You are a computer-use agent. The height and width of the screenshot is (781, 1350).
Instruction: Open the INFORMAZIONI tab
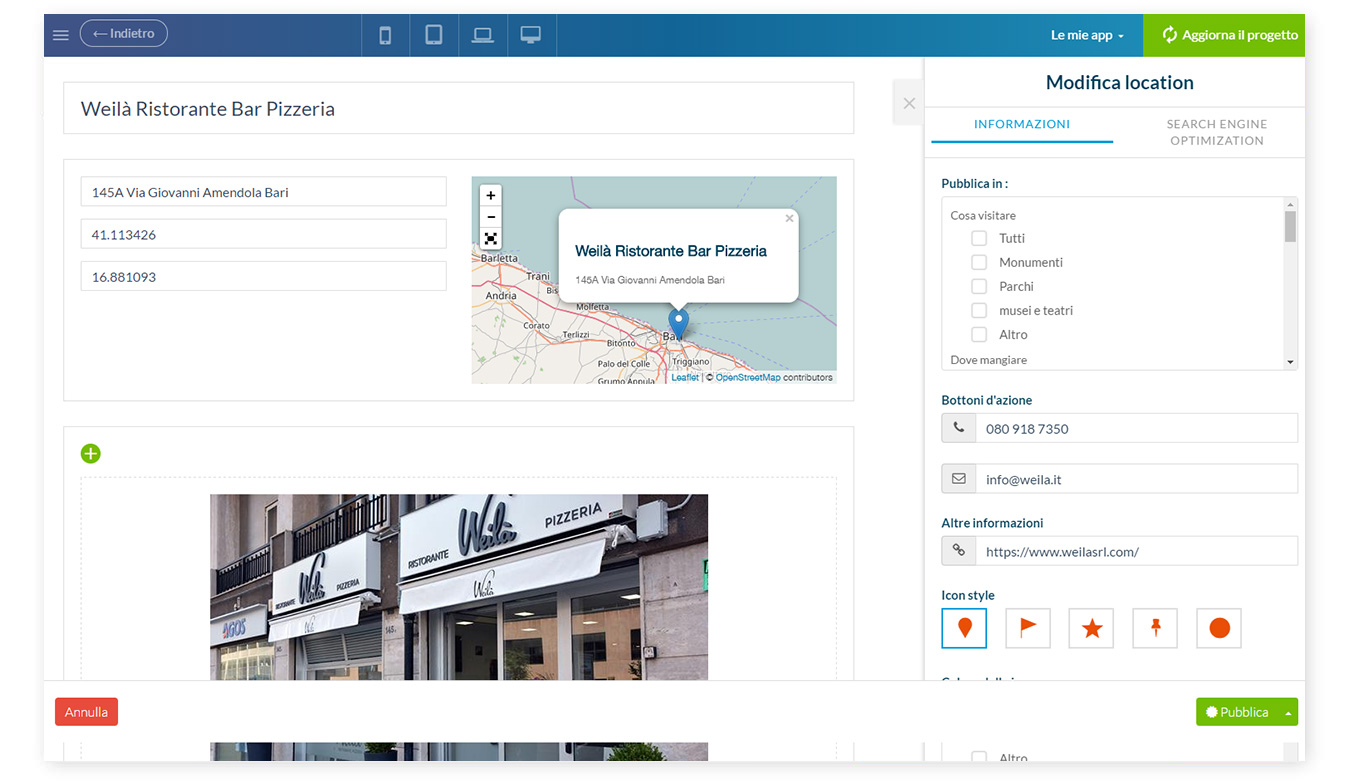coord(1022,124)
